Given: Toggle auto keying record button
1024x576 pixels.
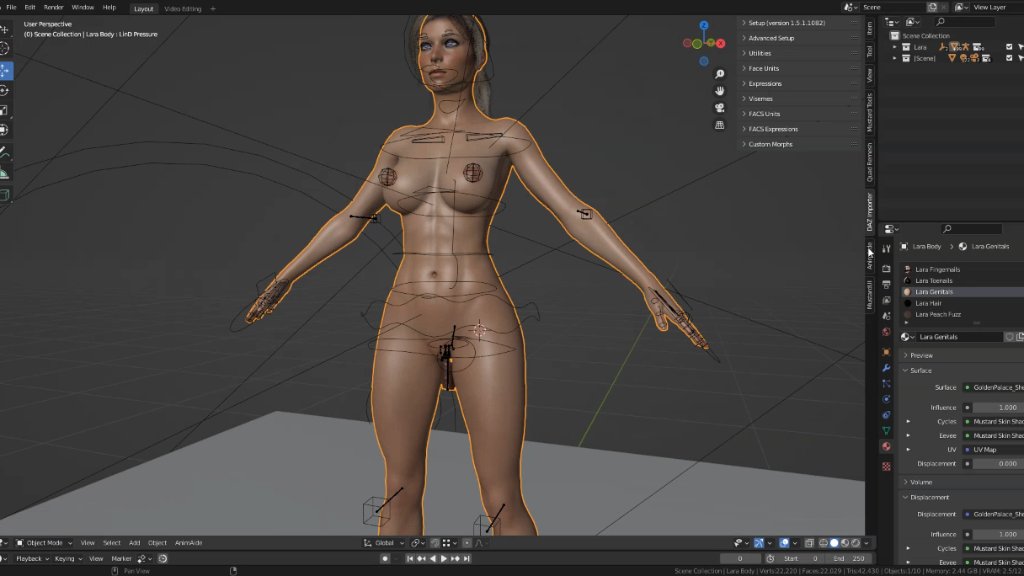Looking at the screenshot, I should coord(385,558).
